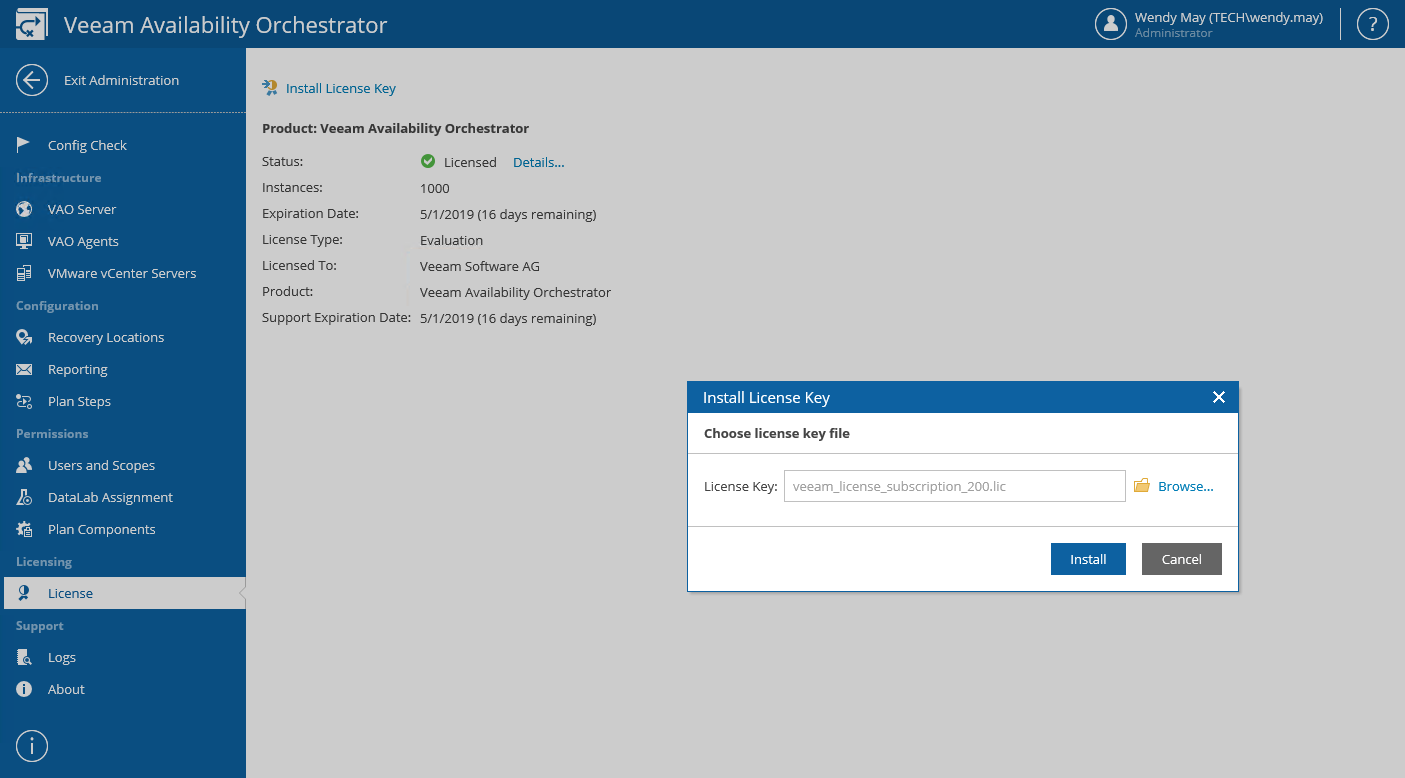The width and height of the screenshot is (1405, 778).
Task: Click the Plan Components gear icon
Action: tap(24, 529)
